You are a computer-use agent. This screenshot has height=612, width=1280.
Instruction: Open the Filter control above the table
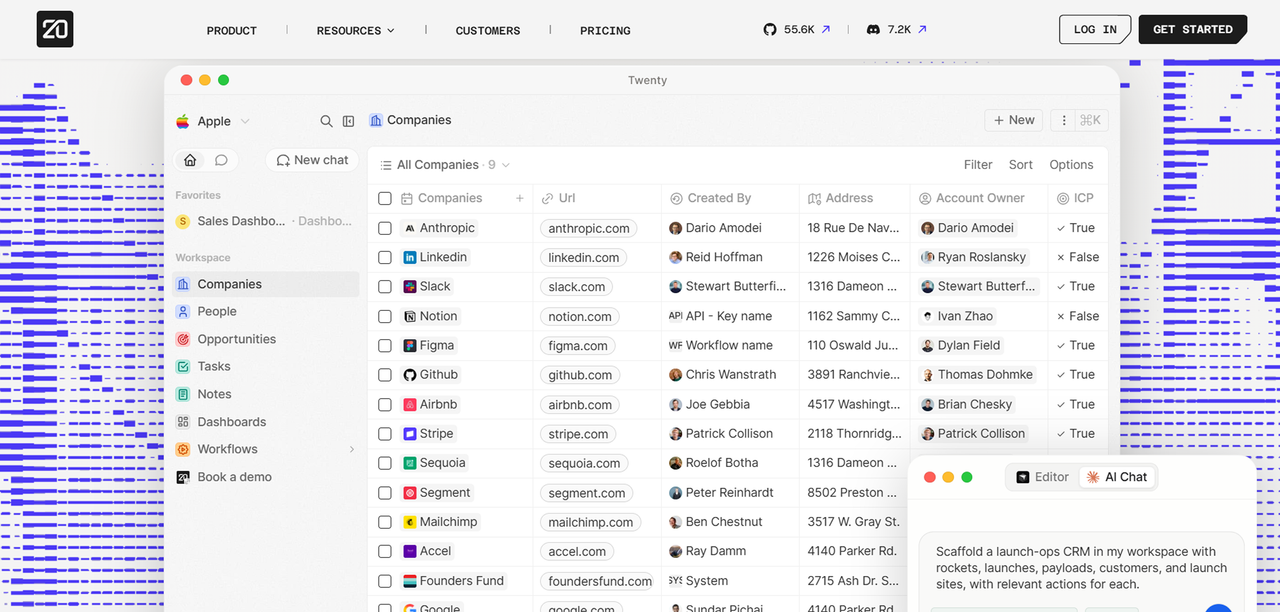pos(978,165)
